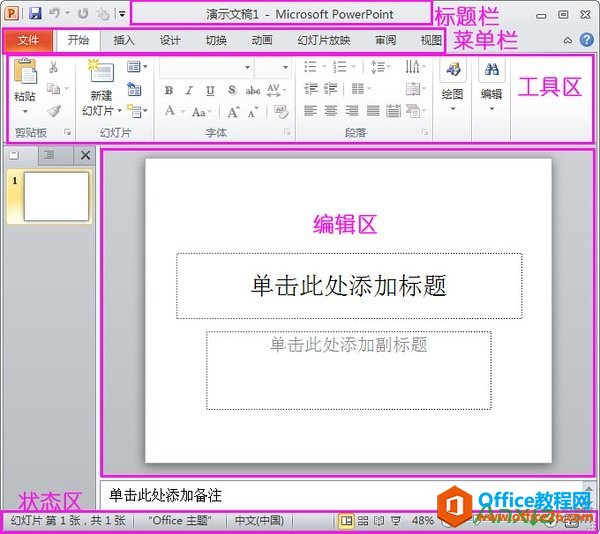Screen dimensions: 600x534
Task: Switch to the 开始 ribbon tab
Action: tap(78, 40)
